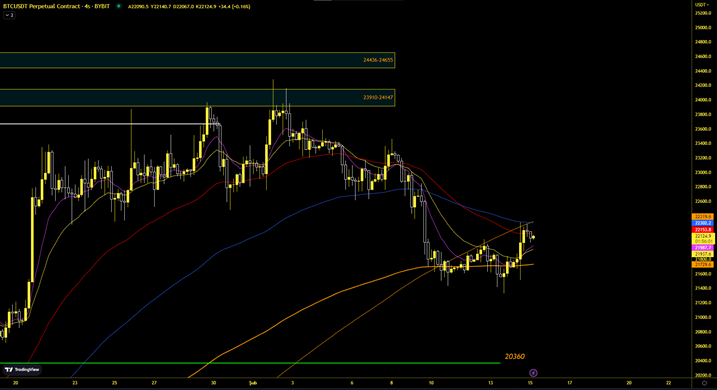Click the purple lightning event marker
The image size is (717, 390).
tap(533, 373)
